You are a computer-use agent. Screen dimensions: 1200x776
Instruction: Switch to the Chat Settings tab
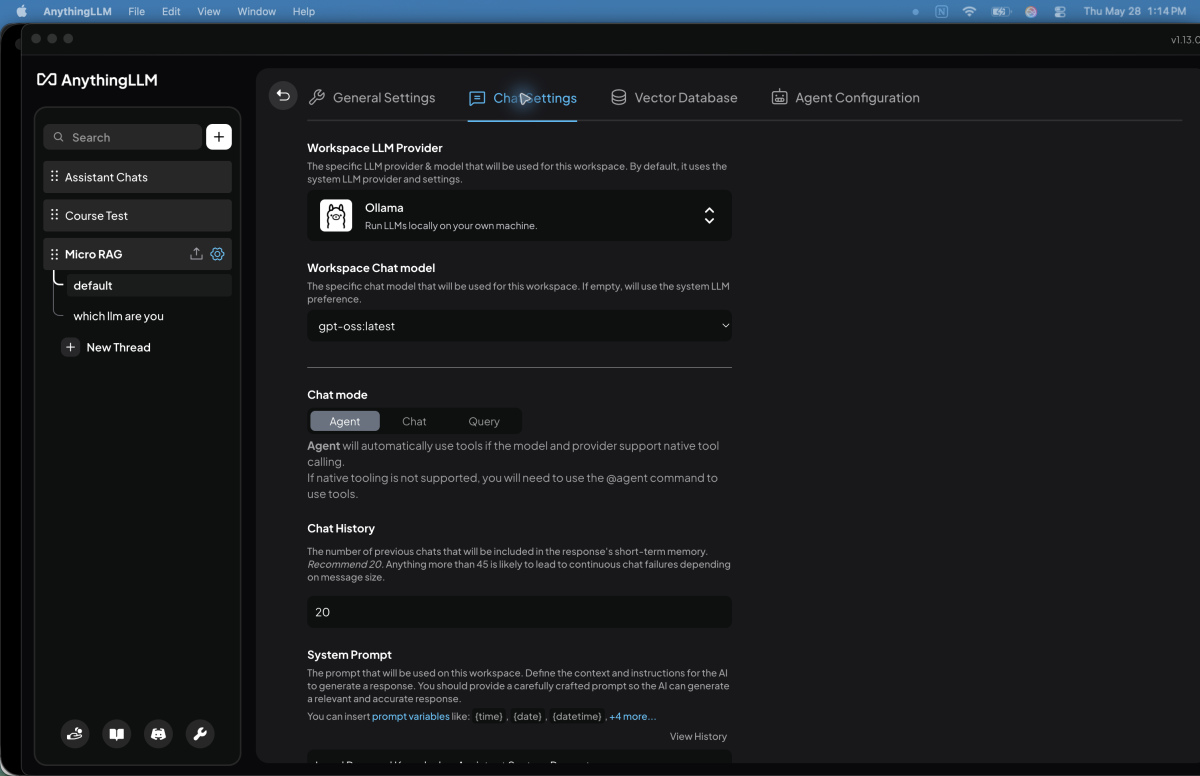point(522,97)
